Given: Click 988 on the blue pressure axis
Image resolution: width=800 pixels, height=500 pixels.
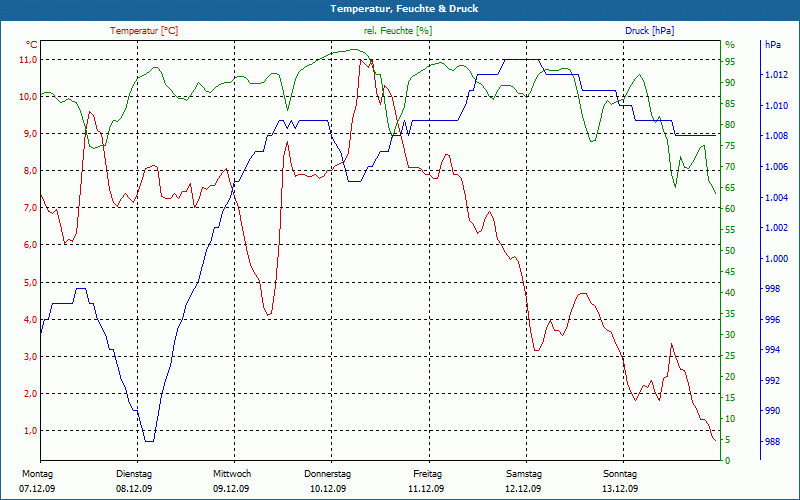Looking at the screenshot, I should (772, 441).
